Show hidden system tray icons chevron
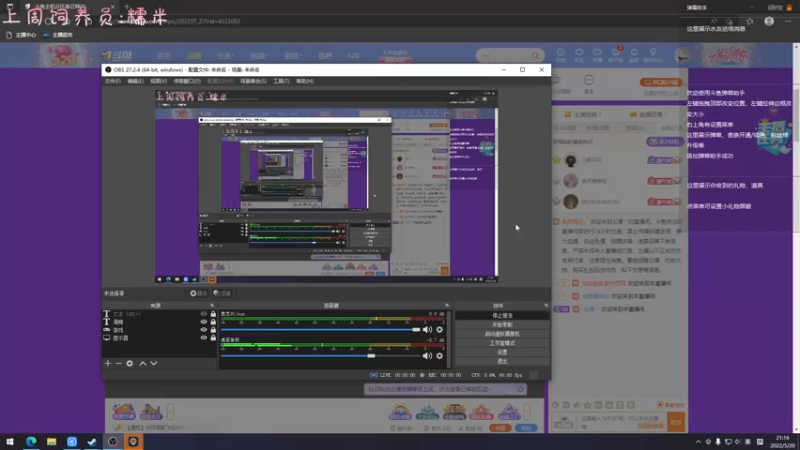This screenshot has height=450, width=800. coord(698,442)
